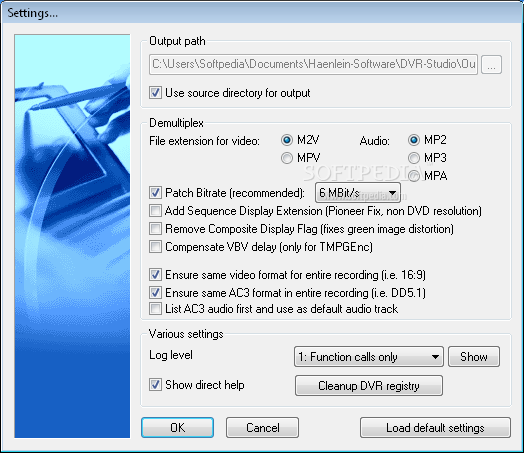
Task: Open the 6 MBit/s bitrate dropdown
Action: coord(358,193)
